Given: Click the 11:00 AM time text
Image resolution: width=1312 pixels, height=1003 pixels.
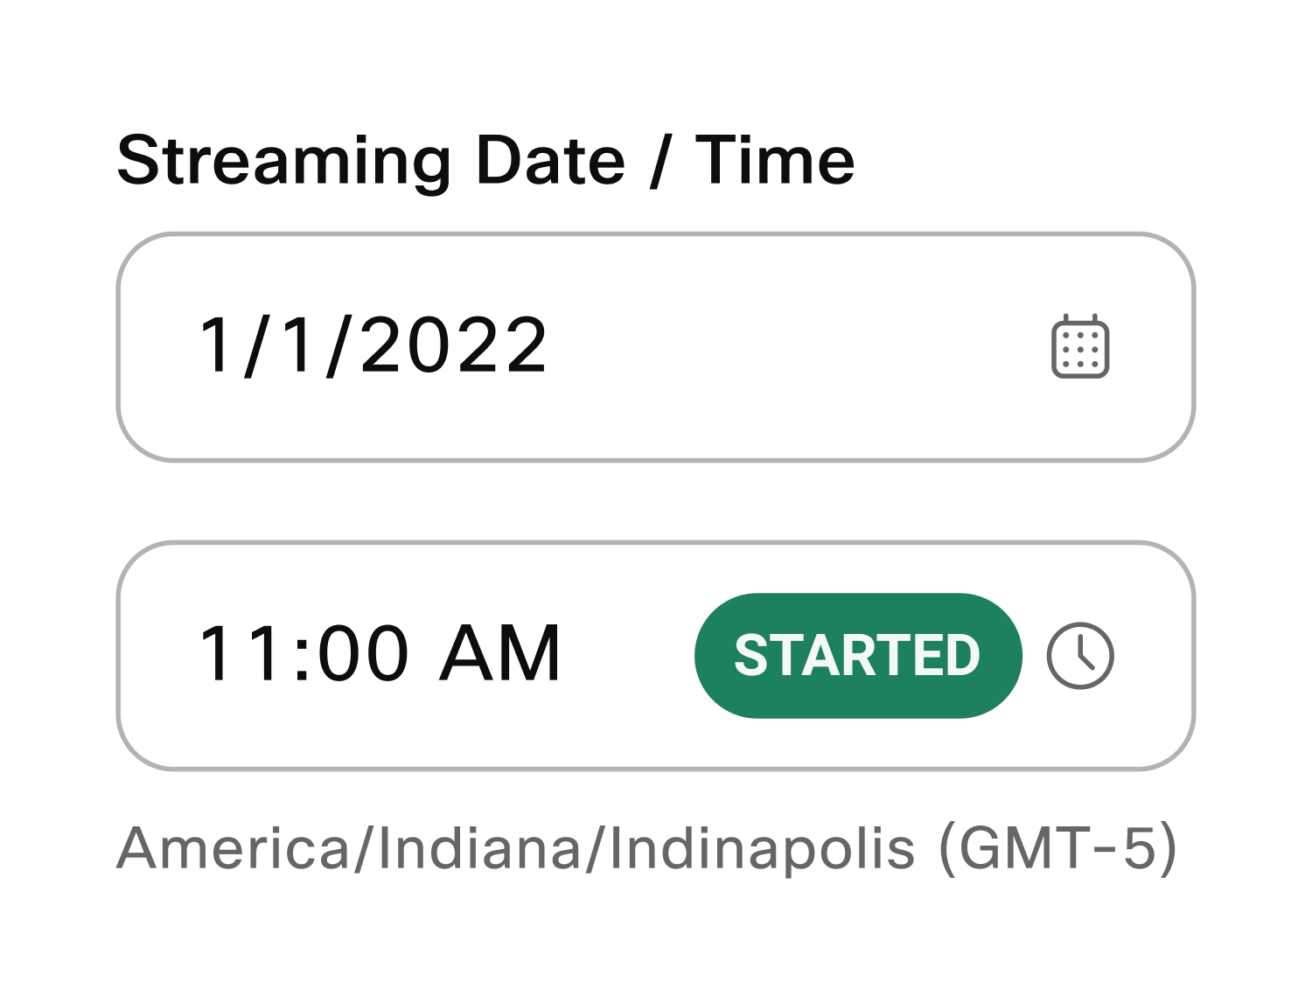Looking at the screenshot, I should [x=380, y=655].
